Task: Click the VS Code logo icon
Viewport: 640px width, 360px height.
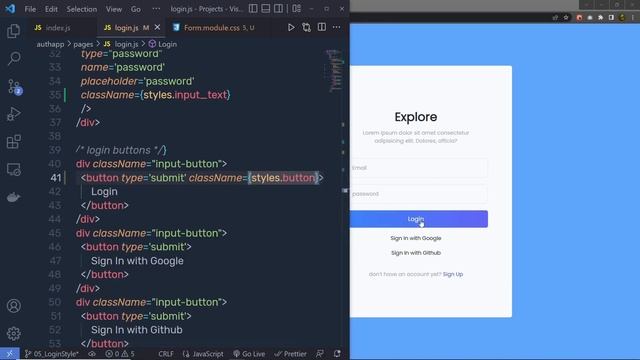Action: (10, 9)
